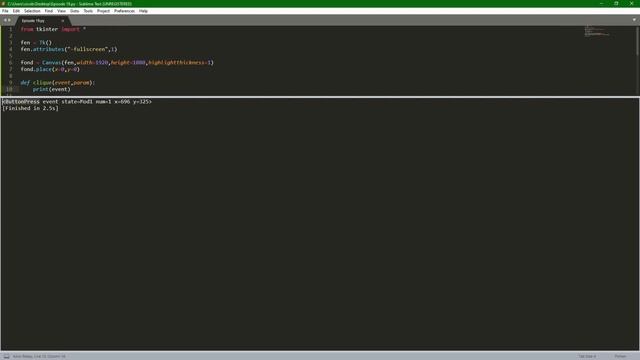Restore down the Sublime Text window

tap(616, 3)
